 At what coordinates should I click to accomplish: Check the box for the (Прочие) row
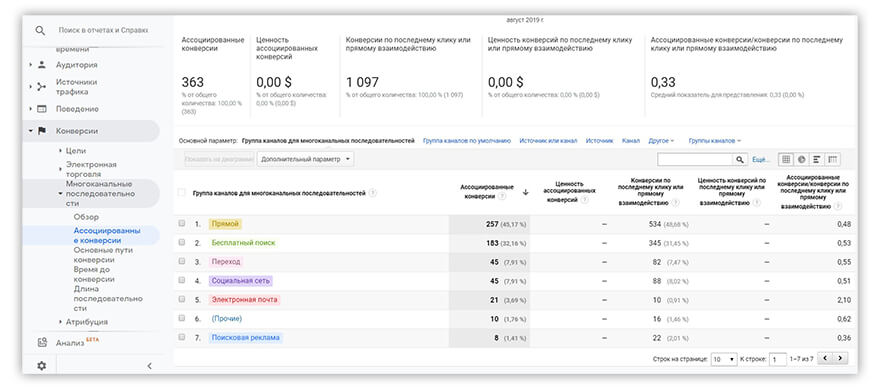coord(181,318)
